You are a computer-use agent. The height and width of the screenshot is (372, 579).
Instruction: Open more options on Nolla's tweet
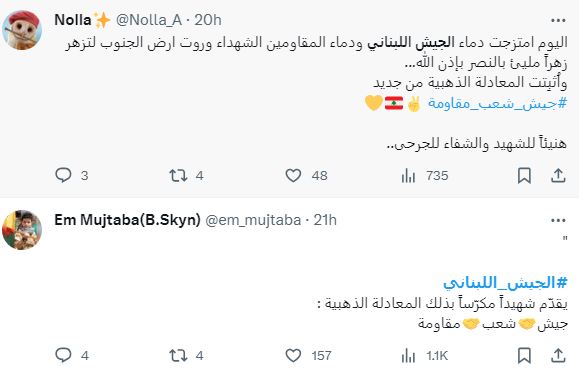coord(558,20)
